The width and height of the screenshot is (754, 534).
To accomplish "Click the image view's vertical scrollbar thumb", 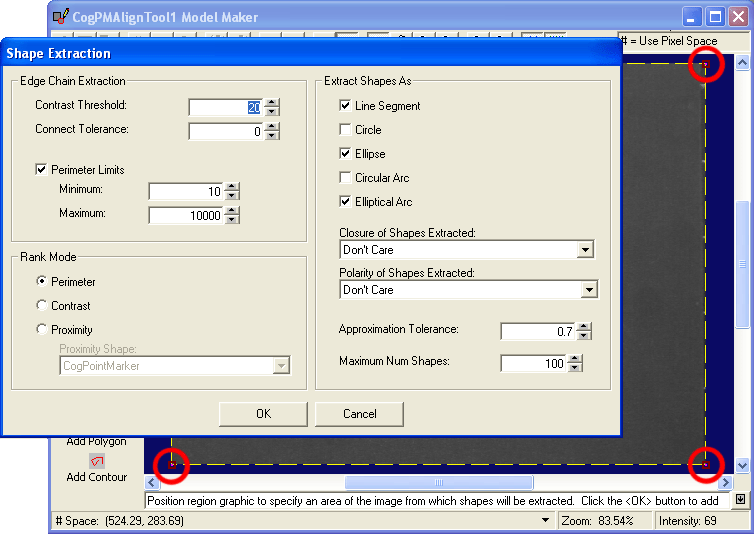I will coord(742,264).
